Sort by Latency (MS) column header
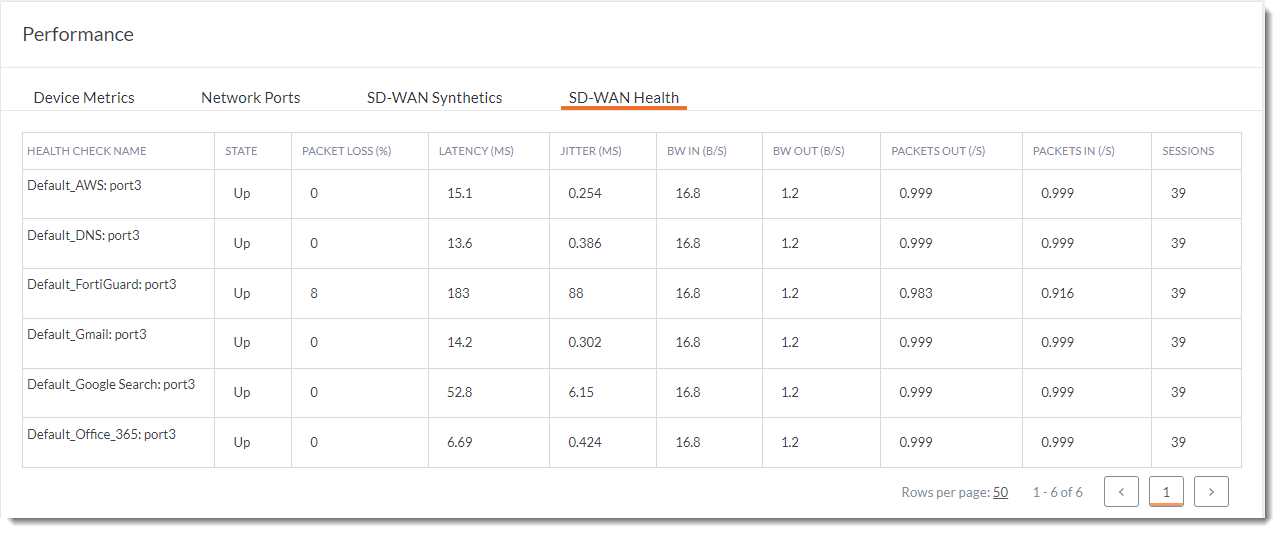Image resolution: width=1280 pixels, height=533 pixels. point(476,151)
